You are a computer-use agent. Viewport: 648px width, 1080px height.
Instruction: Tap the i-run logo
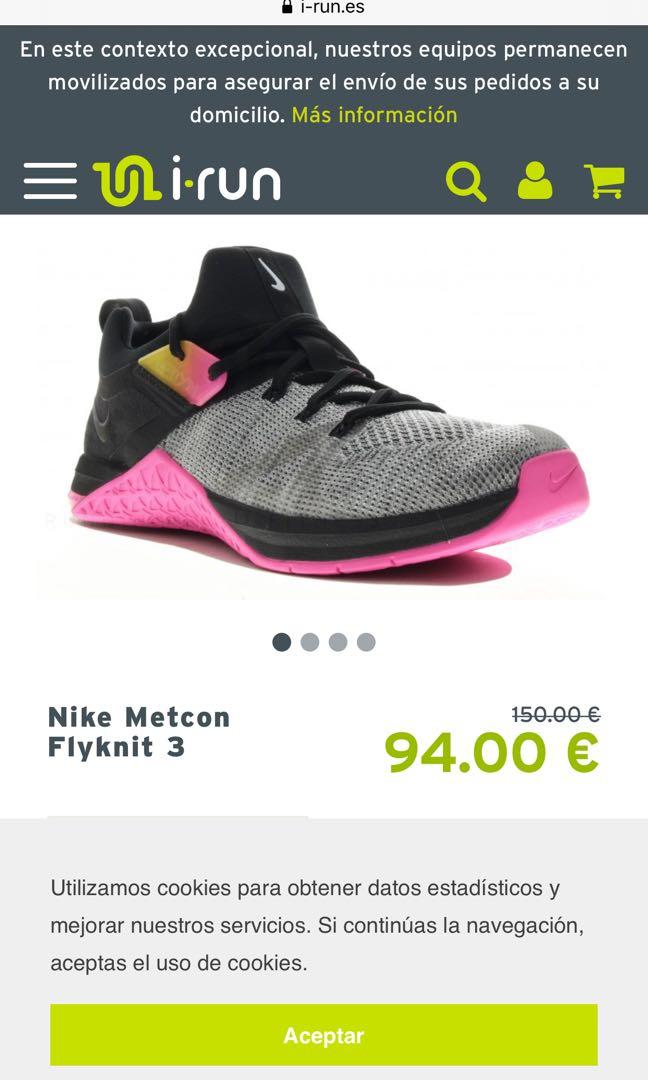pos(187,180)
